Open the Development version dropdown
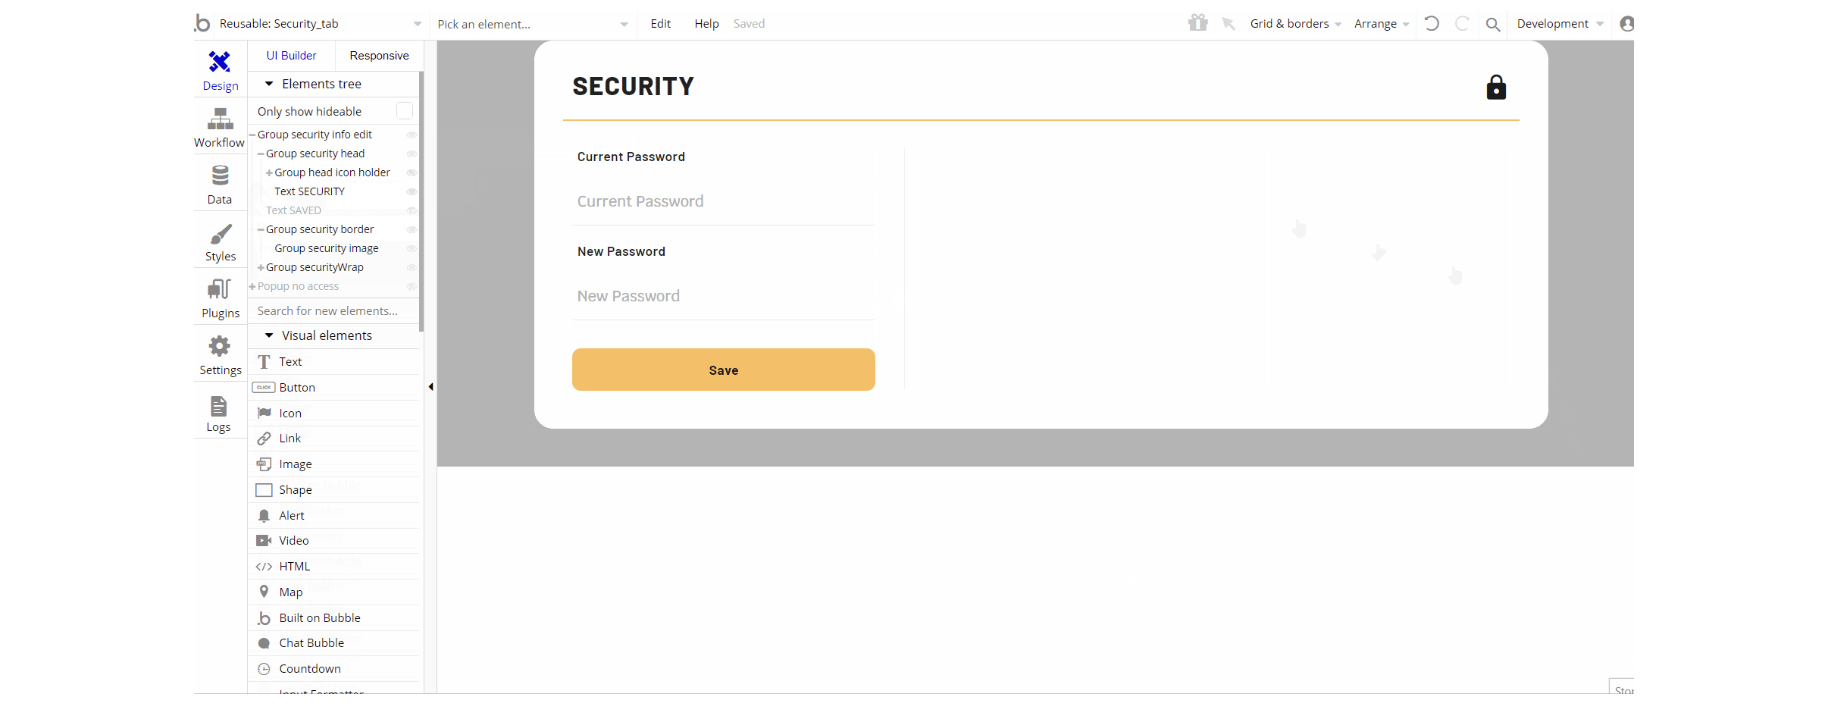Screen dimensions: 1830x704 point(1559,24)
